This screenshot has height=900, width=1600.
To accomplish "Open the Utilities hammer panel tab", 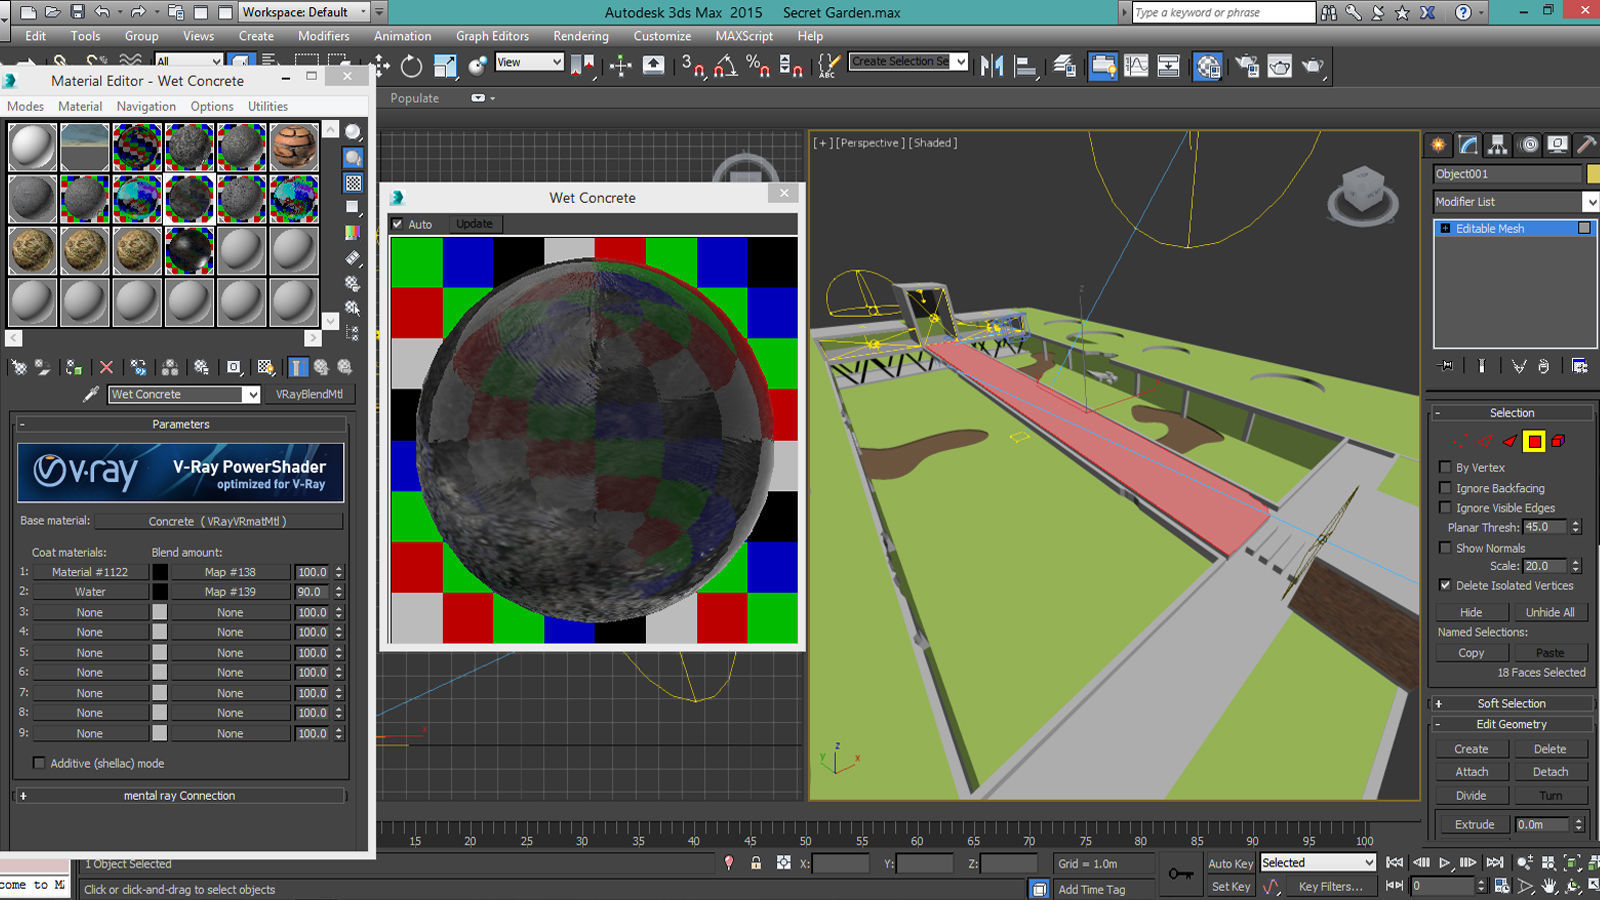I will tap(1586, 145).
